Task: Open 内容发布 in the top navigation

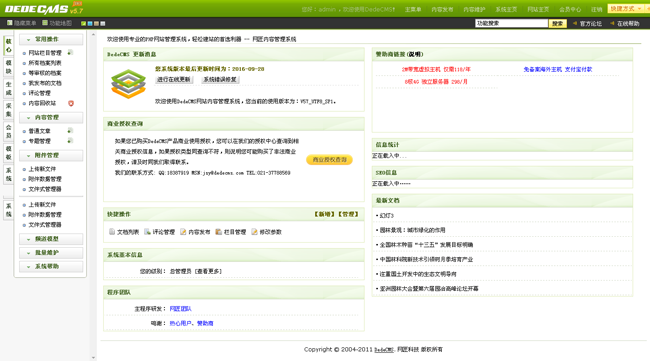Action: 442,9
